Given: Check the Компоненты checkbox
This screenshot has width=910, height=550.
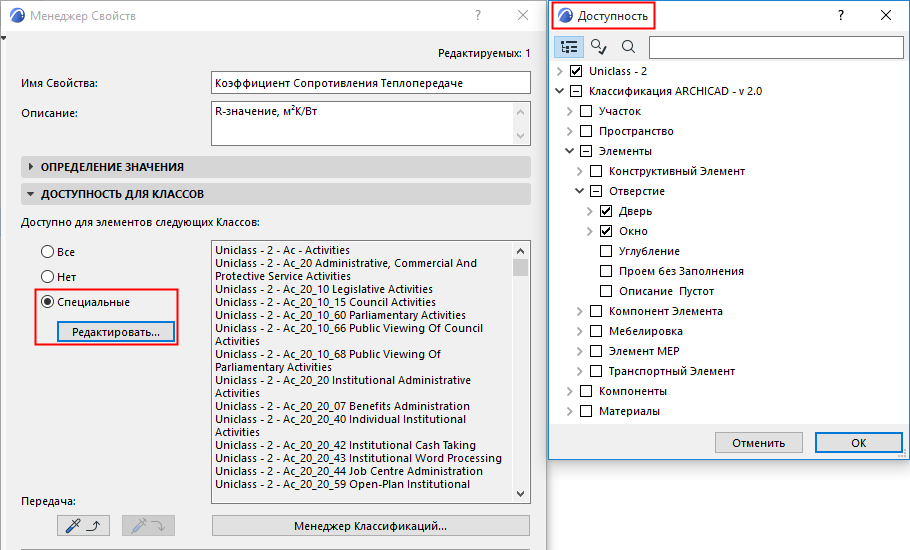Looking at the screenshot, I should pos(586,391).
